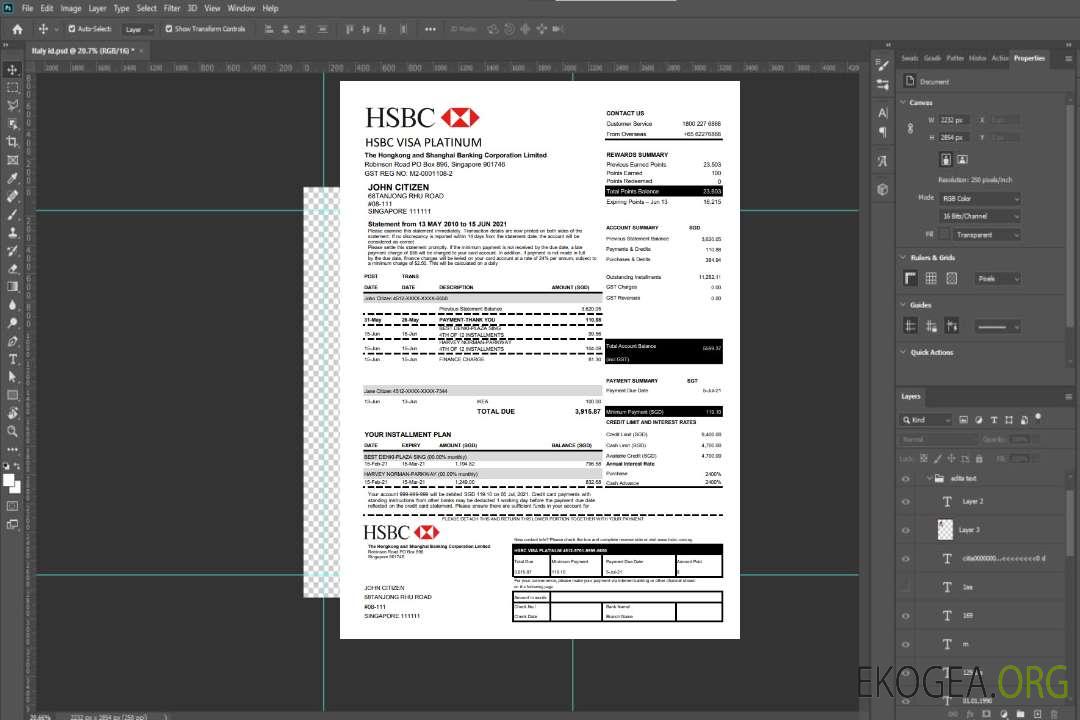Click the canvas width 'W' field
This screenshot has width=1080, height=720.
(x=955, y=120)
